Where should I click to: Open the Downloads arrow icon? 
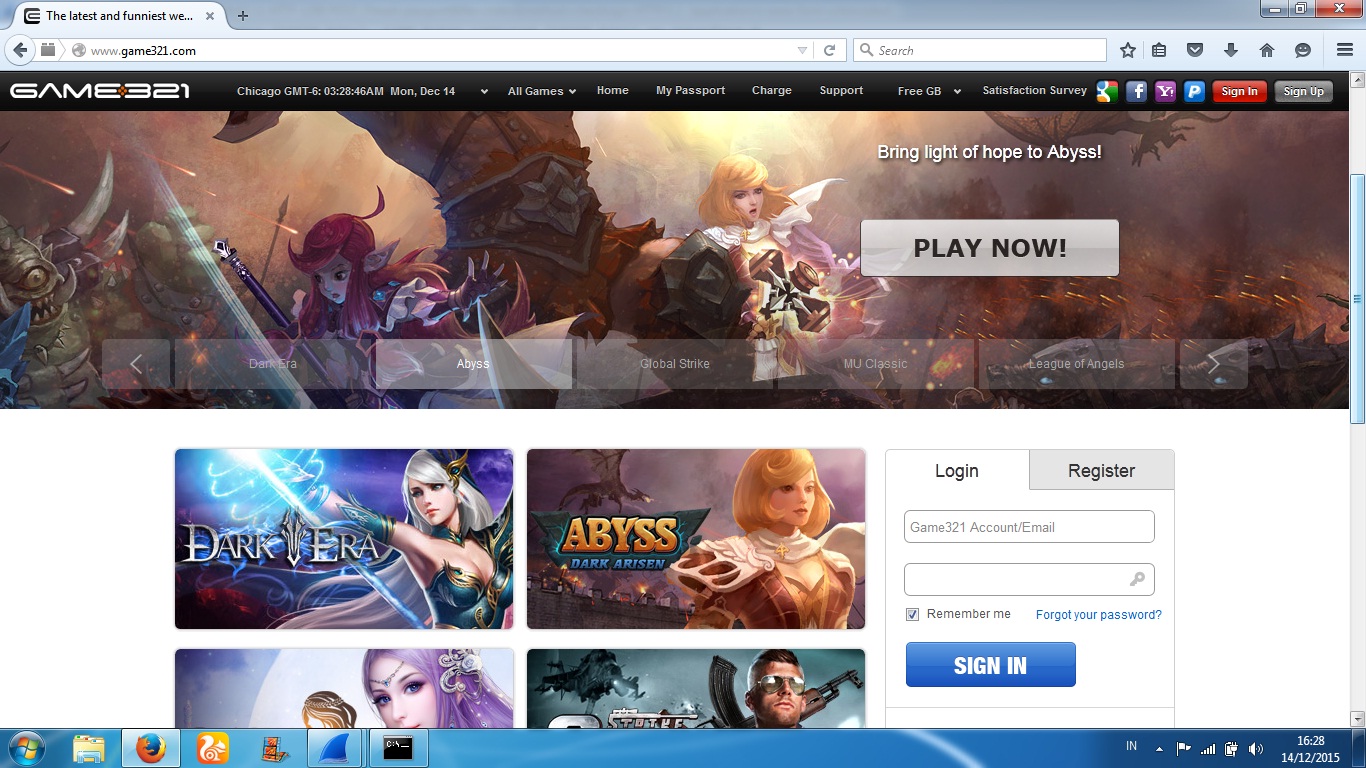click(x=1231, y=50)
